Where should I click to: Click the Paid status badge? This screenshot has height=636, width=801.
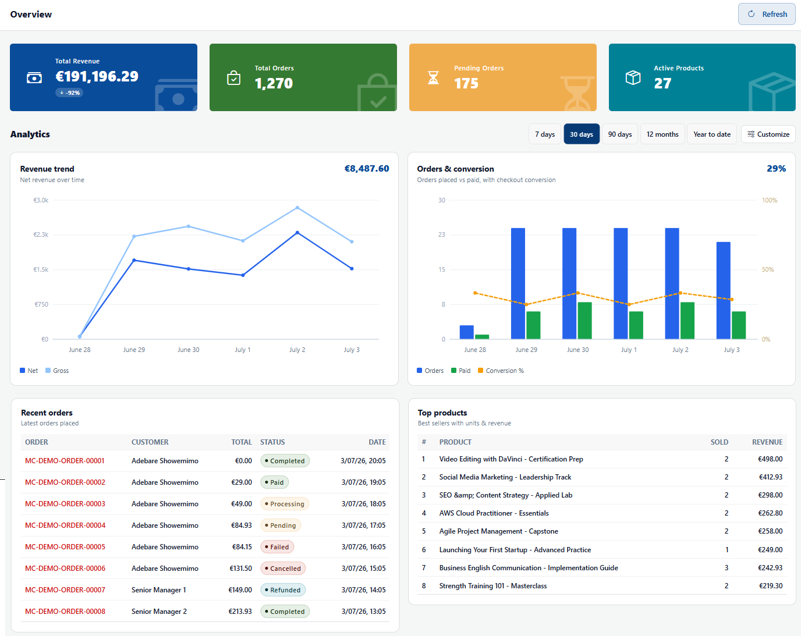coord(274,482)
